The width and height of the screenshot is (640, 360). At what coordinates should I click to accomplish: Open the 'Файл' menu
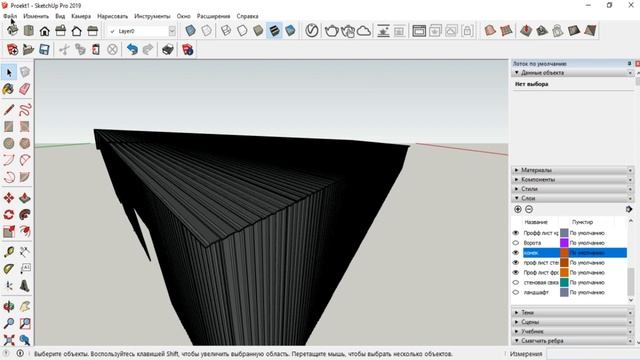[10, 16]
